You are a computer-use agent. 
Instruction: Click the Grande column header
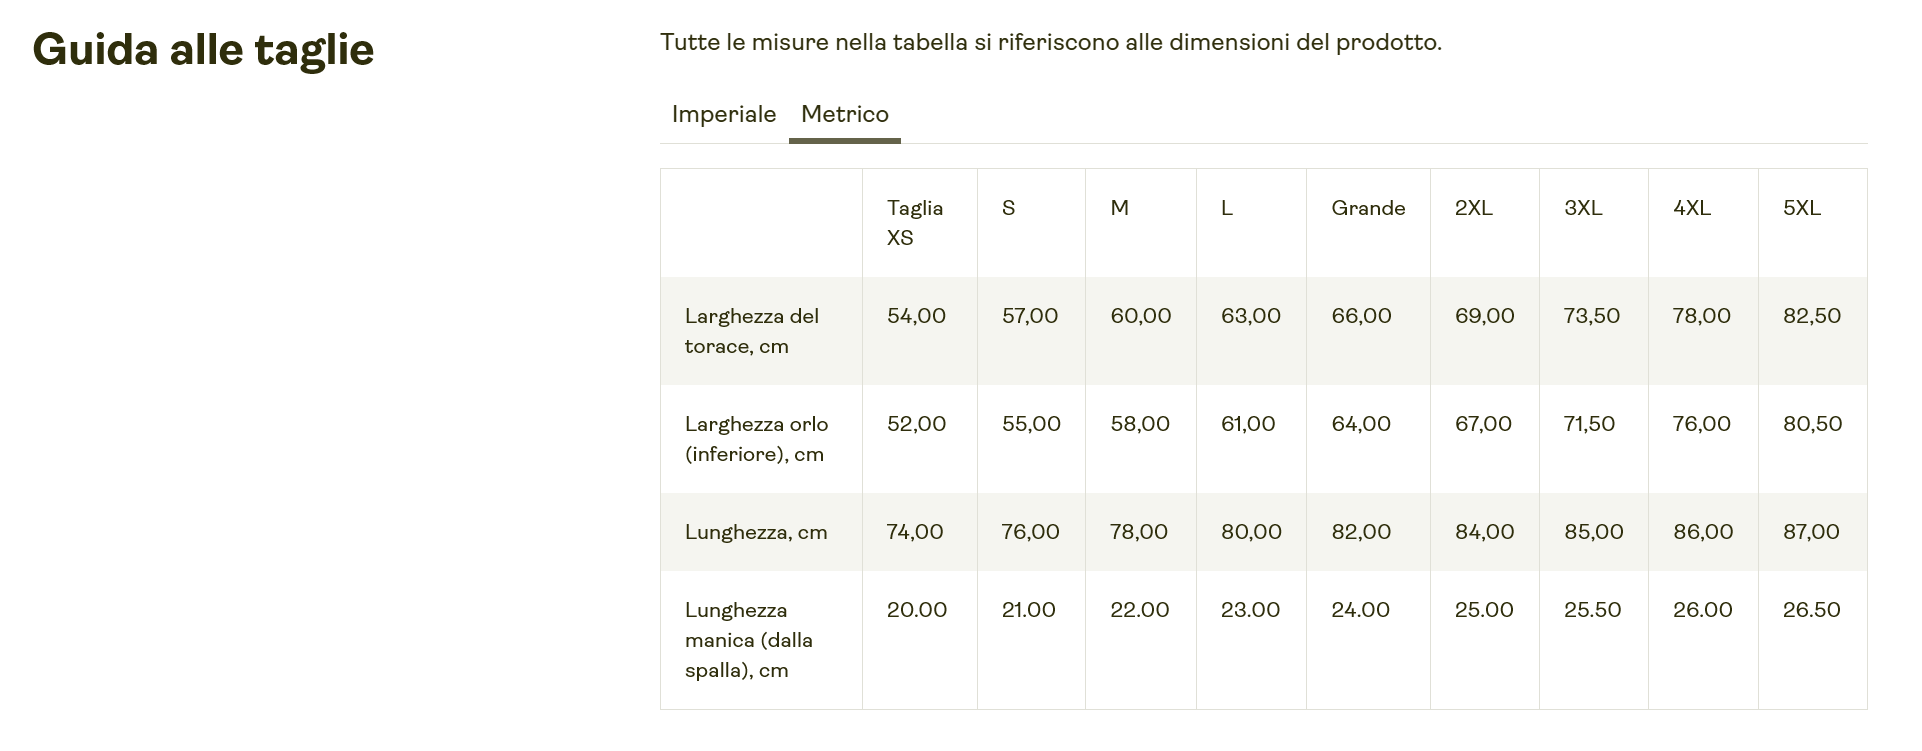click(1367, 208)
